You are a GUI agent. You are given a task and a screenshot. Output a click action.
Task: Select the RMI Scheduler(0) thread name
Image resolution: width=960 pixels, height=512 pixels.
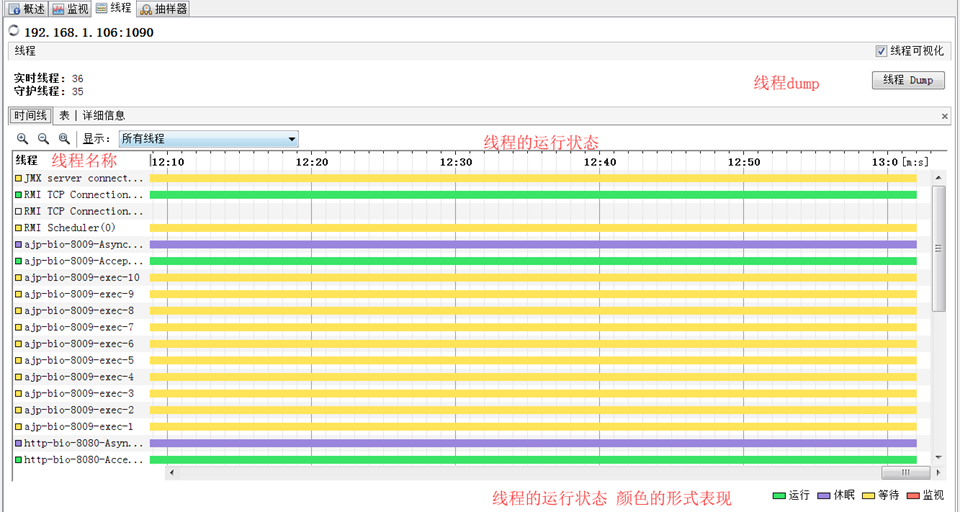coord(70,228)
